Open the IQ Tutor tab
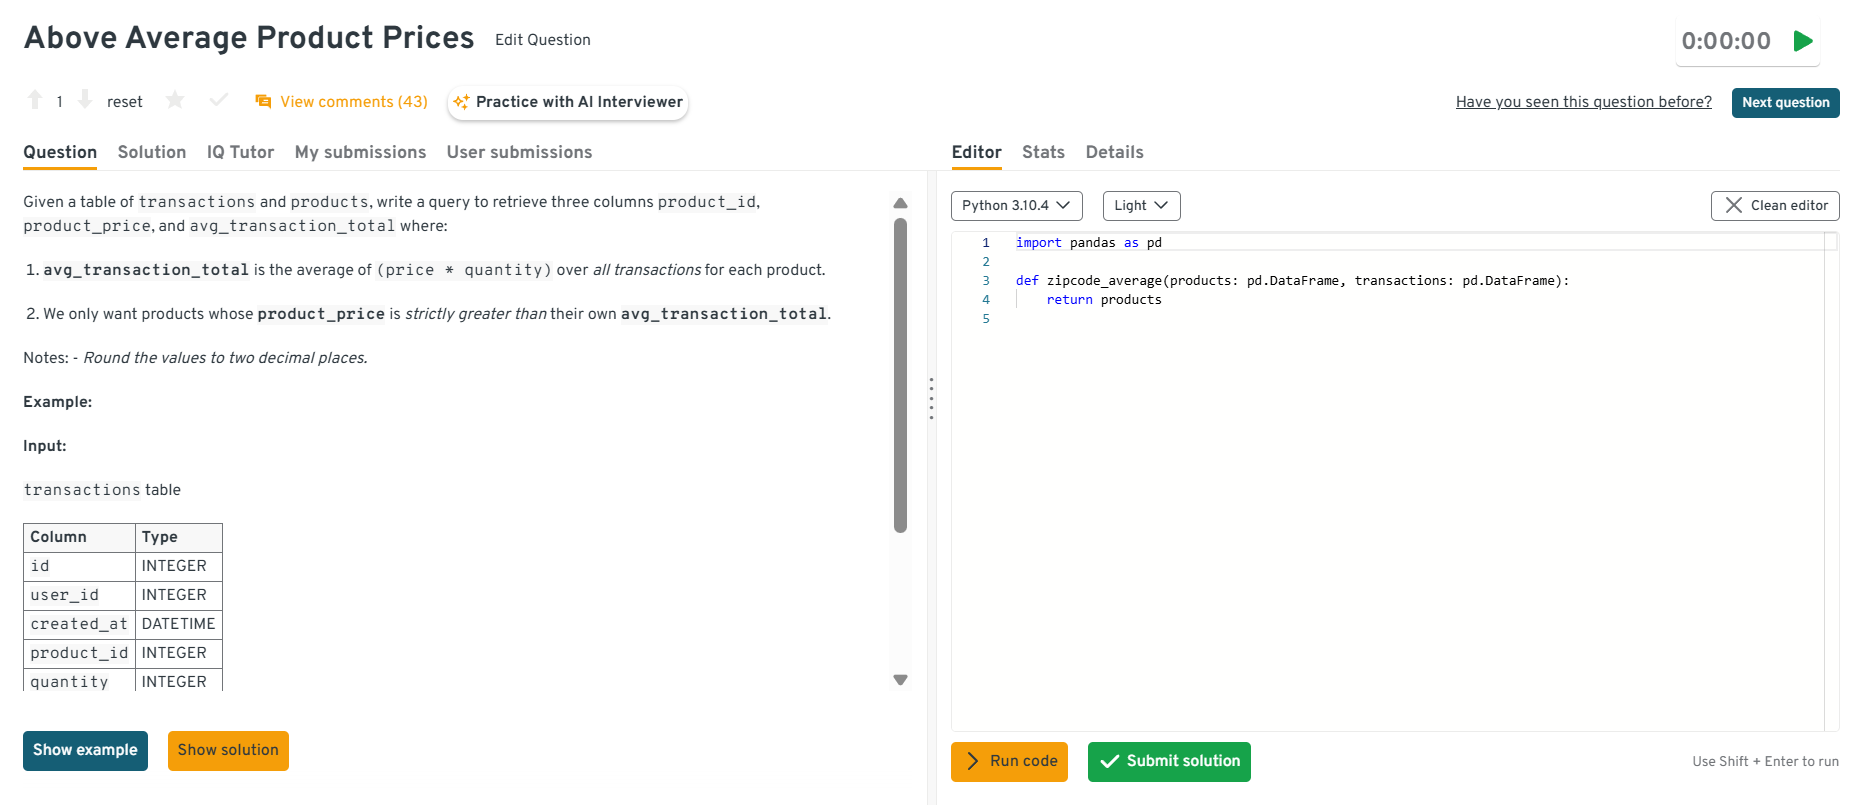Viewport: 1864px width, 805px height. 240,152
